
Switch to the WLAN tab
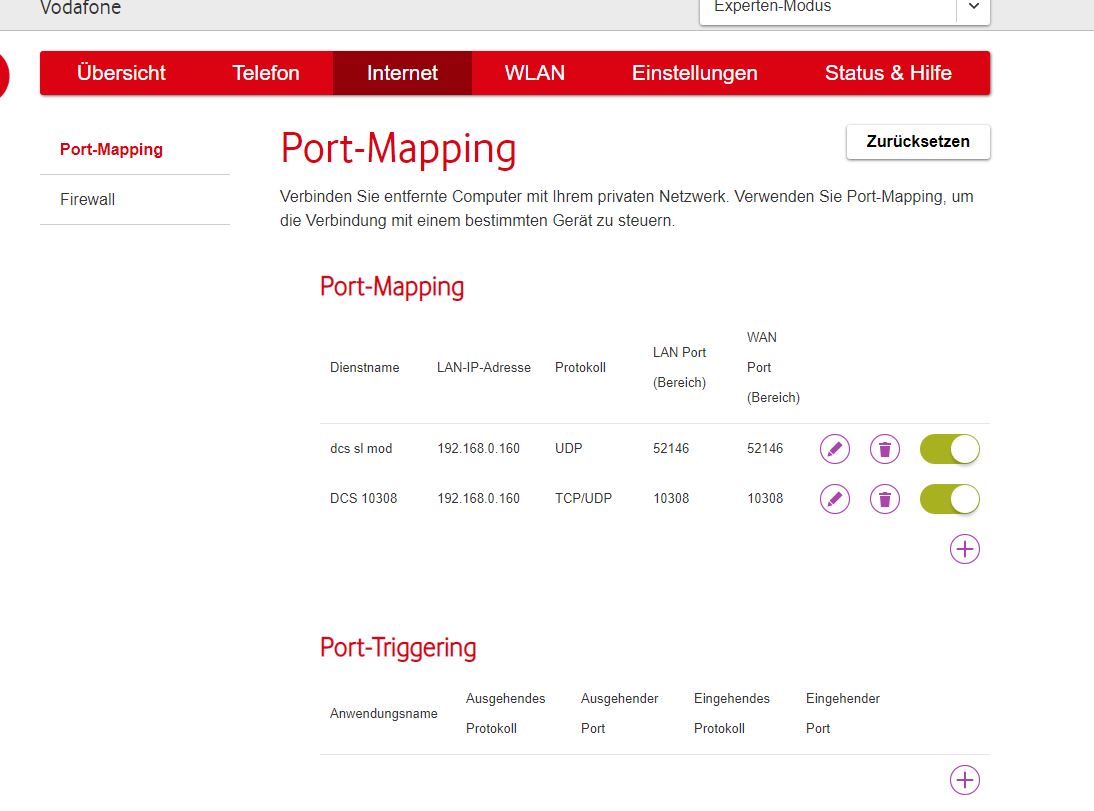[x=535, y=73]
